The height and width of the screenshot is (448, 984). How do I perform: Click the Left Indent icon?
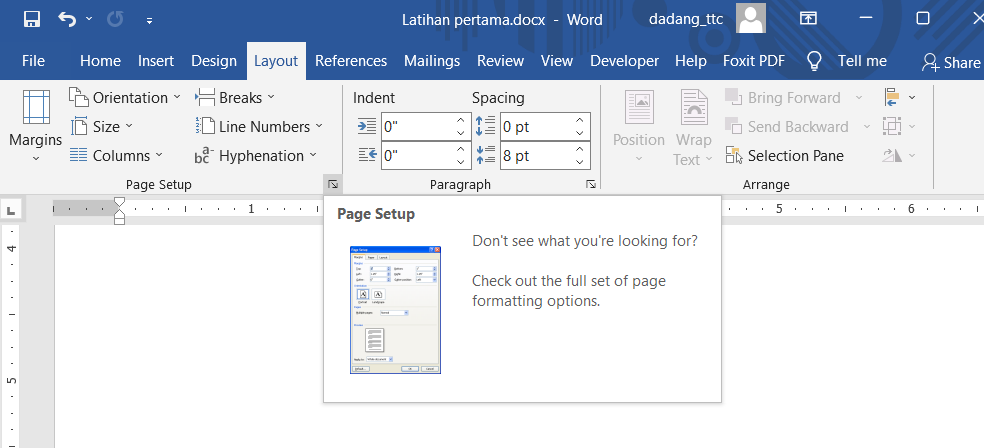[367, 127]
